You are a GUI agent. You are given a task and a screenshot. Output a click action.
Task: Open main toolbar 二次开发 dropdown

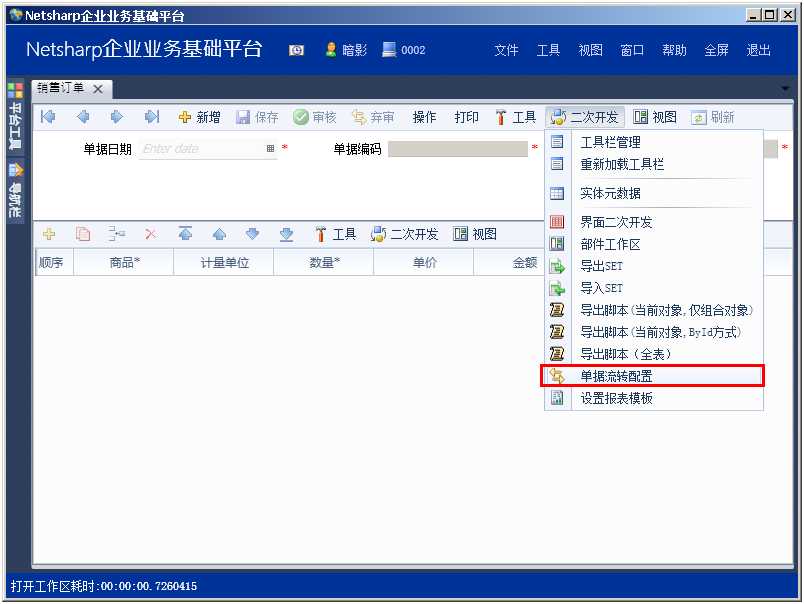tap(585, 117)
